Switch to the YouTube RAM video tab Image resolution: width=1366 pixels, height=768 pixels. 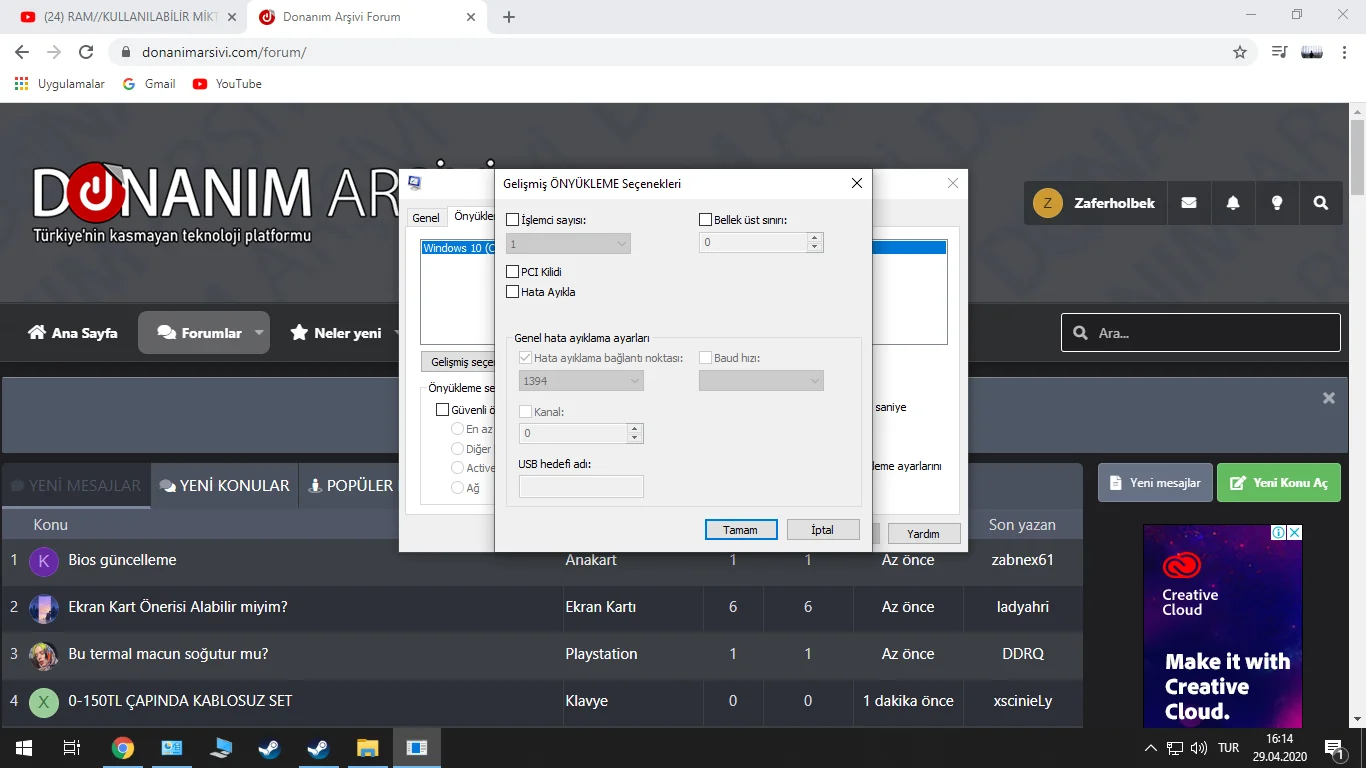(128, 17)
